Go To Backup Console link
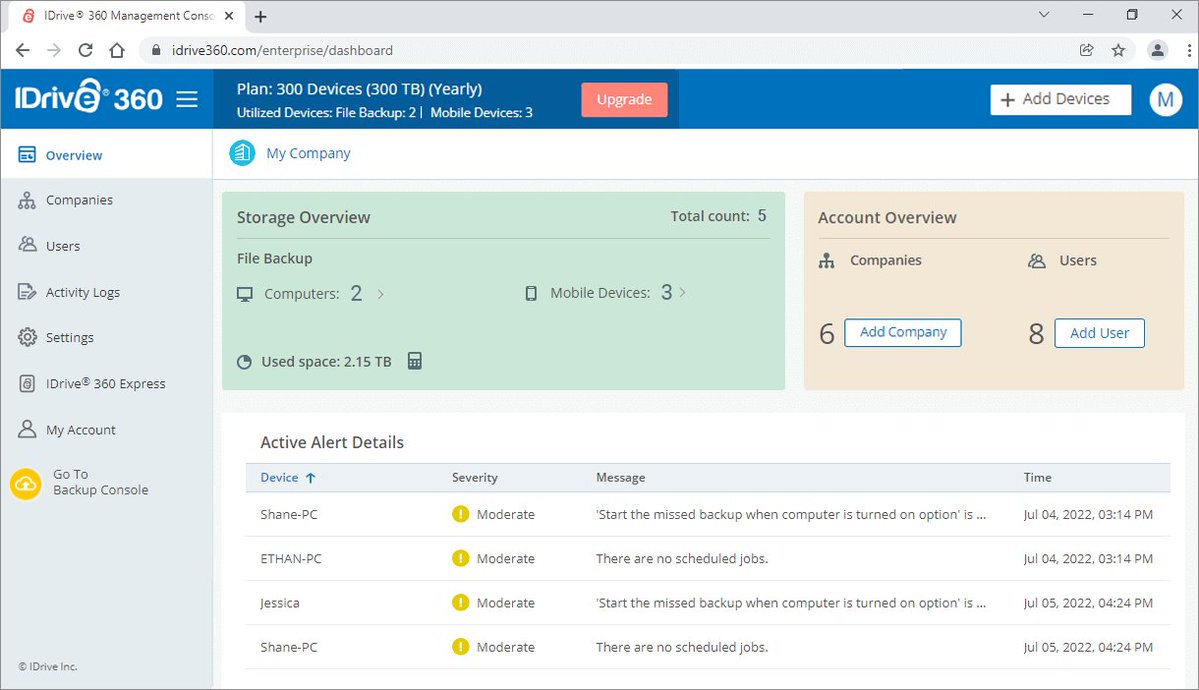This screenshot has height=690, width=1199. click(100, 483)
